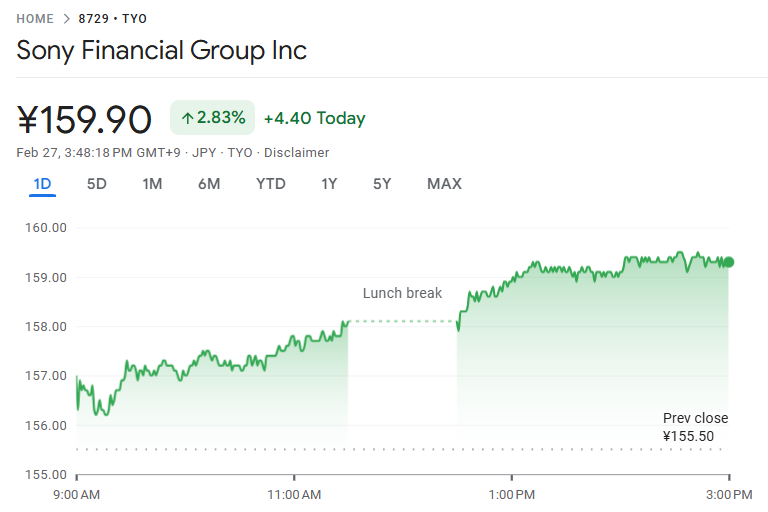
Task: Click the green end-point dot on the chart
Action: pos(729,262)
